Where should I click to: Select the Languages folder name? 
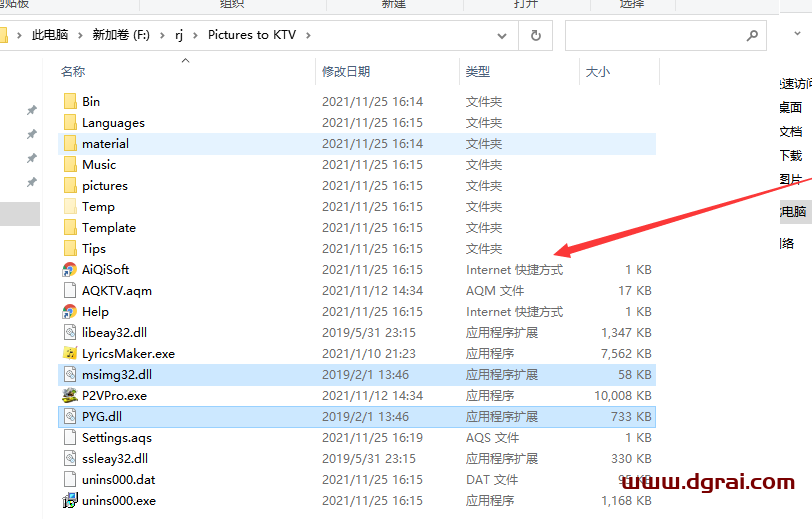(x=113, y=123)
